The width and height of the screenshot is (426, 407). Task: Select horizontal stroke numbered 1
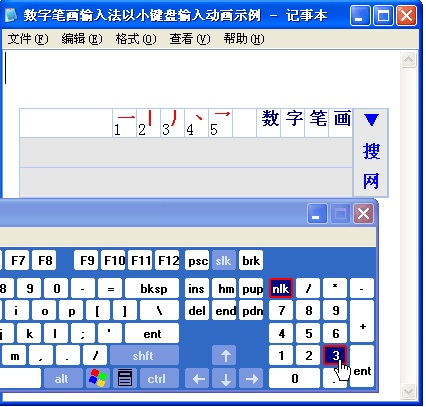pos(125,123)
